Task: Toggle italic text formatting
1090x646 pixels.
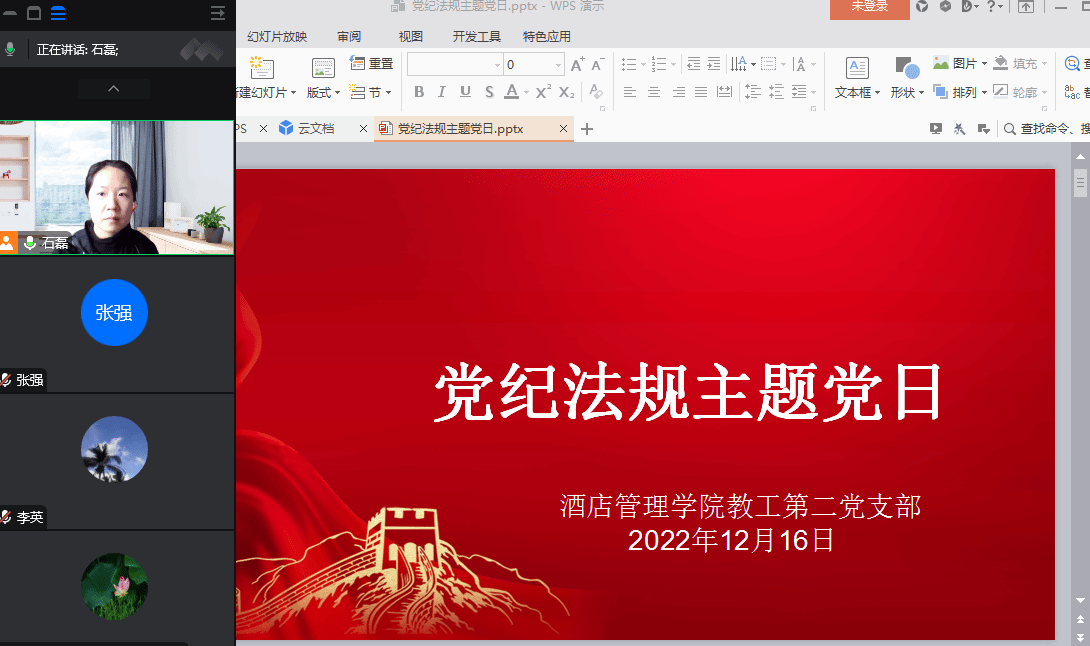Action: tap(442, 92)
